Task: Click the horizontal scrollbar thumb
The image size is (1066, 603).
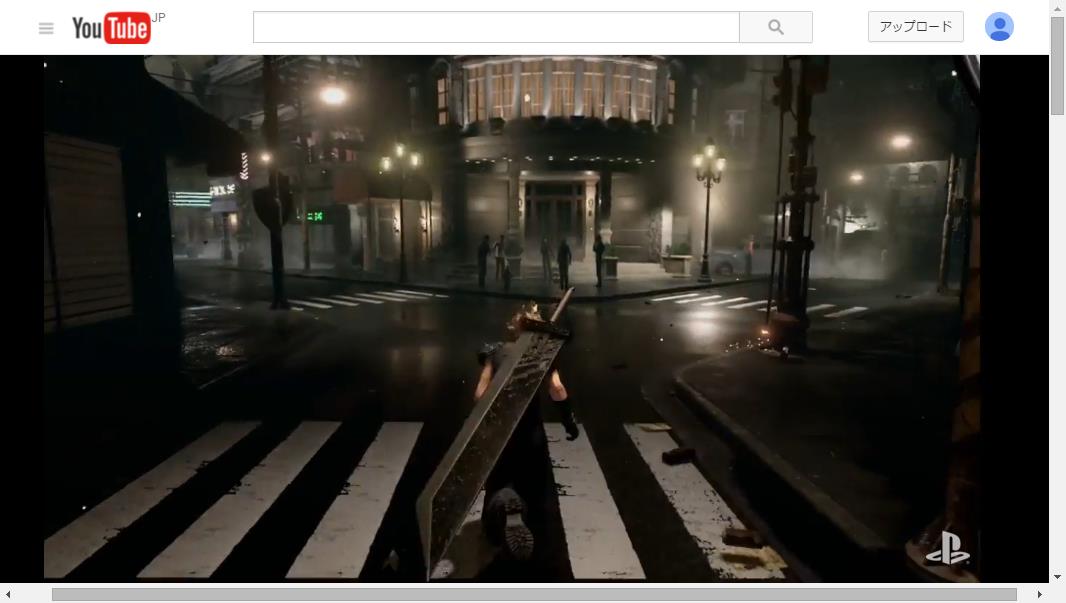Action: point(534,595)
